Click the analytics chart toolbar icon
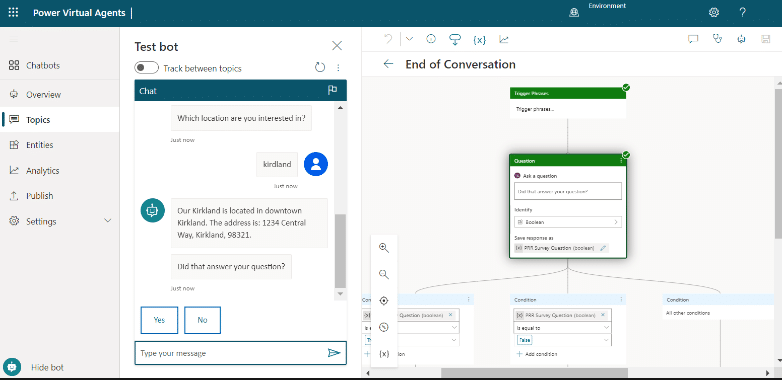The width and height of the screenshot is (782, 380). (504, 39)
